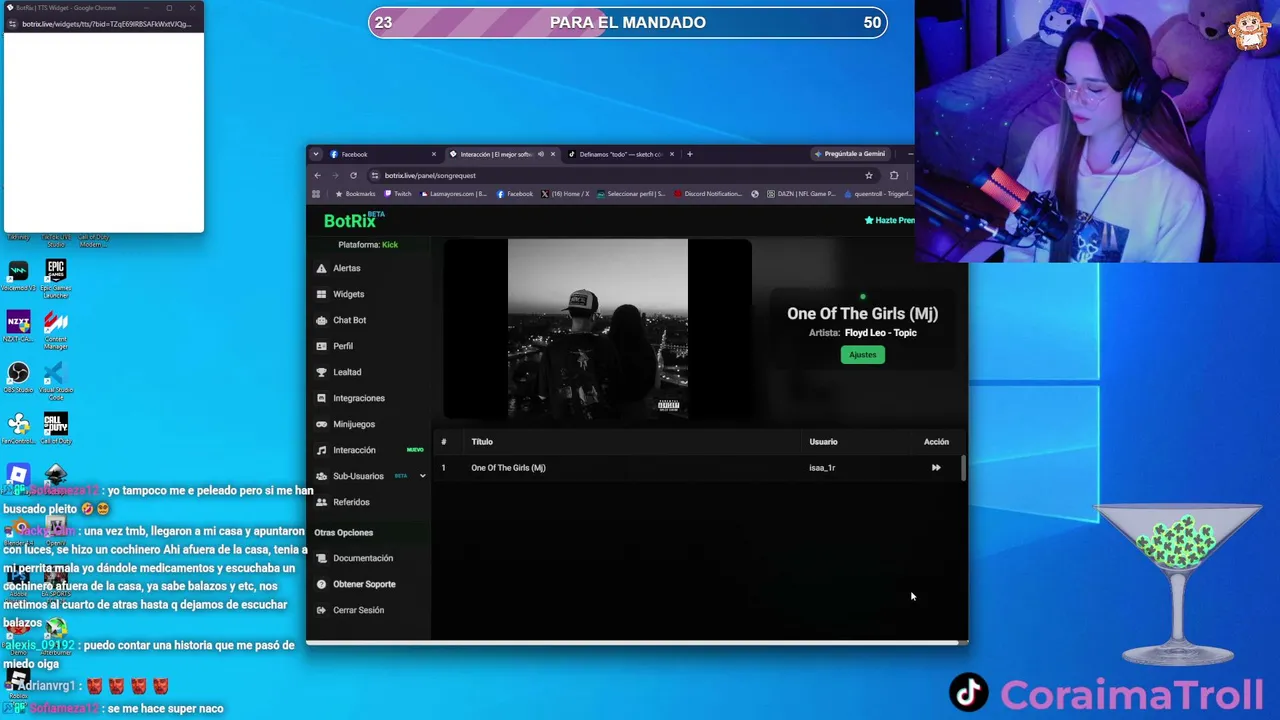
Task: Open a new browser tab
Action: pos(689,154)
